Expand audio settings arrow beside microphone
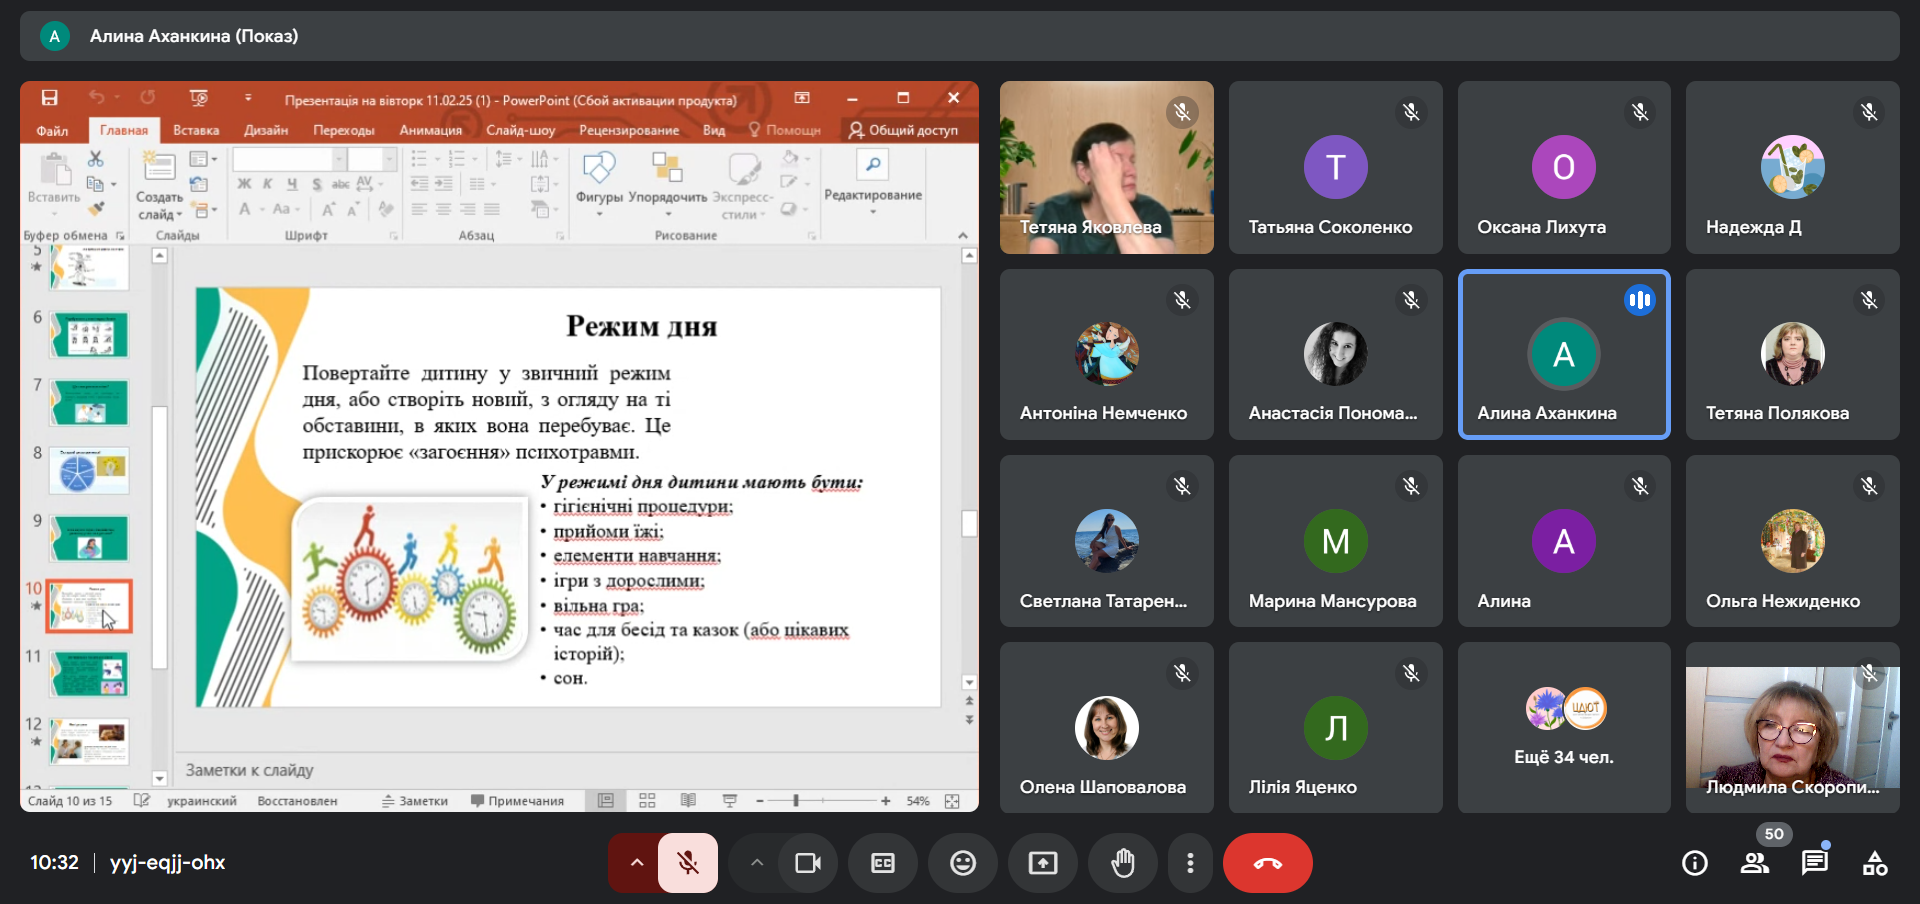The height and width of the screenshot is (904, 1920). 636,863
